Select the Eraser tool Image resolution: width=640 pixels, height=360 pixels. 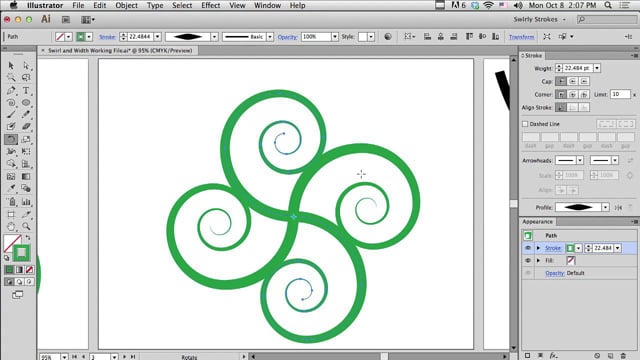click(x=26, y=127)
